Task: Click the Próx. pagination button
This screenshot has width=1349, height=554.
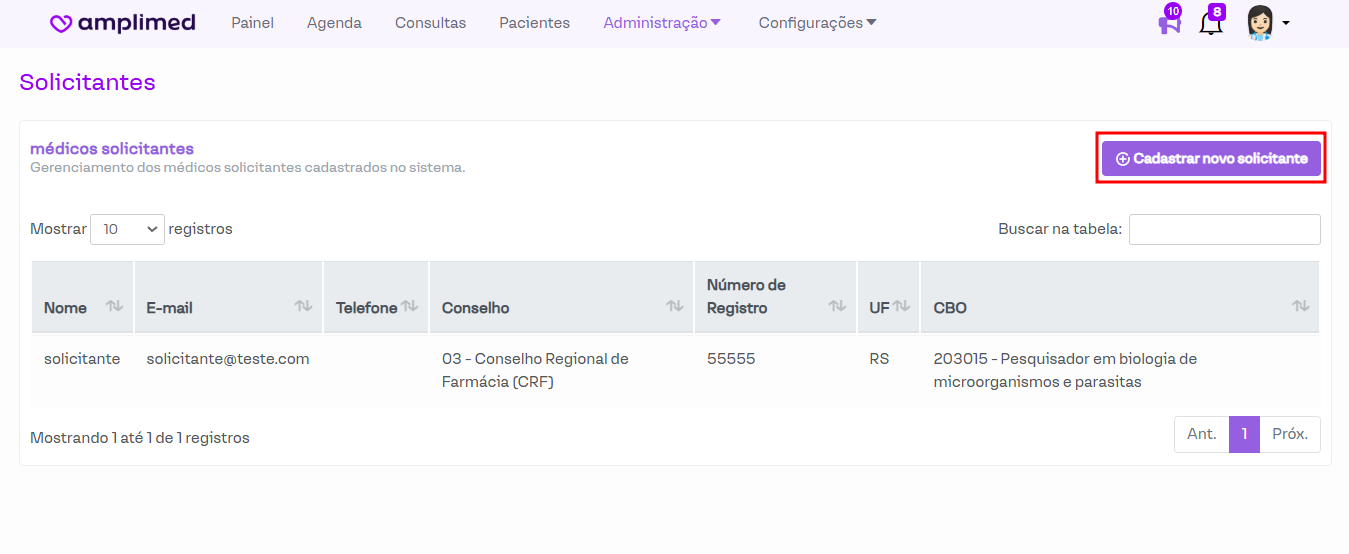Action: click(1290, 434)
